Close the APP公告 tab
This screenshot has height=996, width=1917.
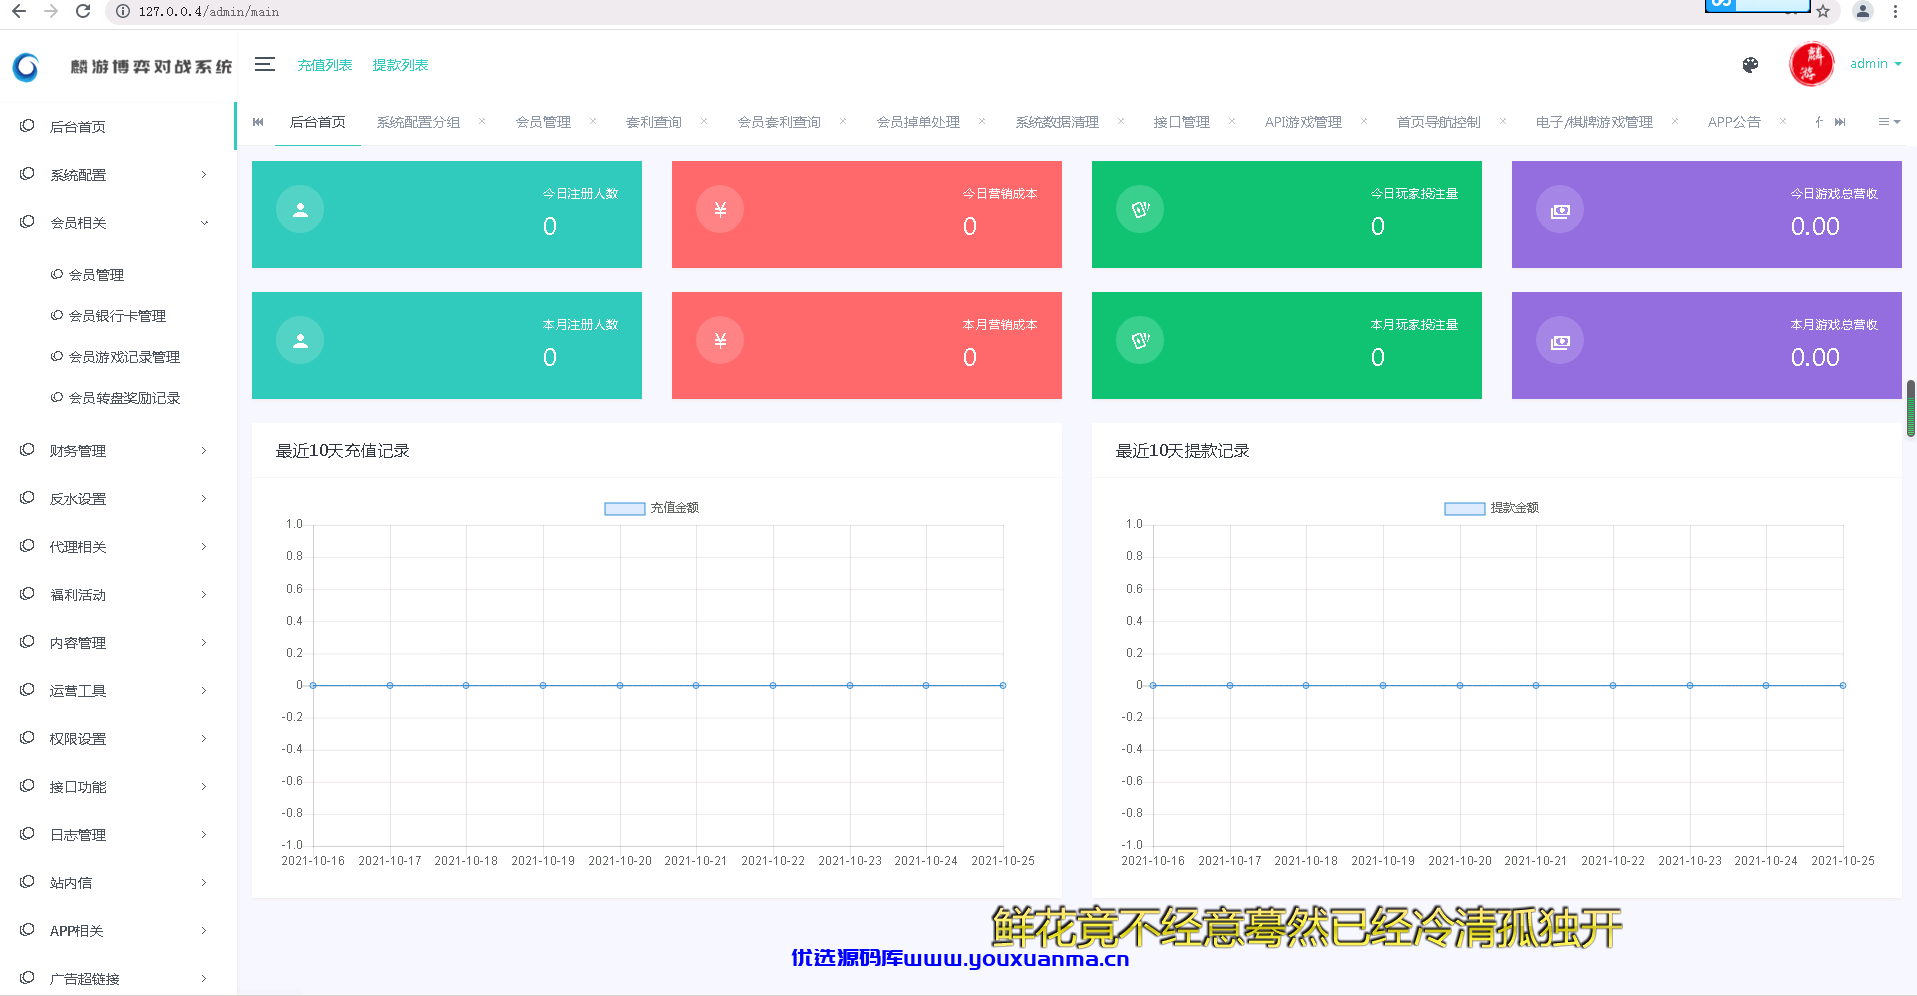click(x=1783, y=121)
